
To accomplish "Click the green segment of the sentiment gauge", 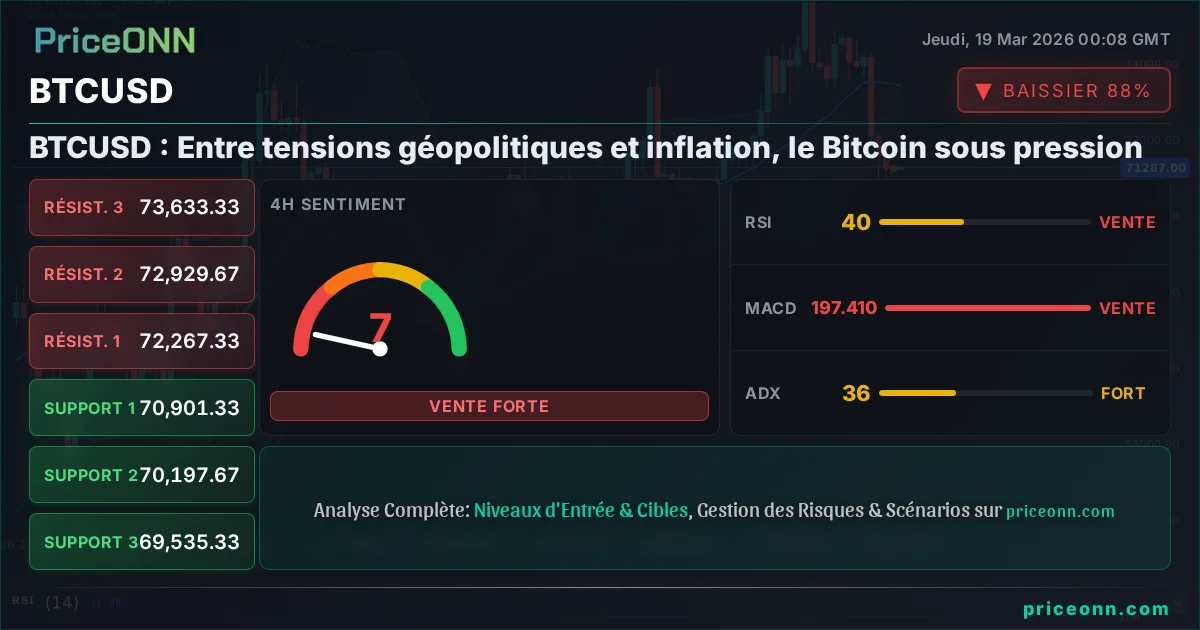I will click(x=447, y=312).
